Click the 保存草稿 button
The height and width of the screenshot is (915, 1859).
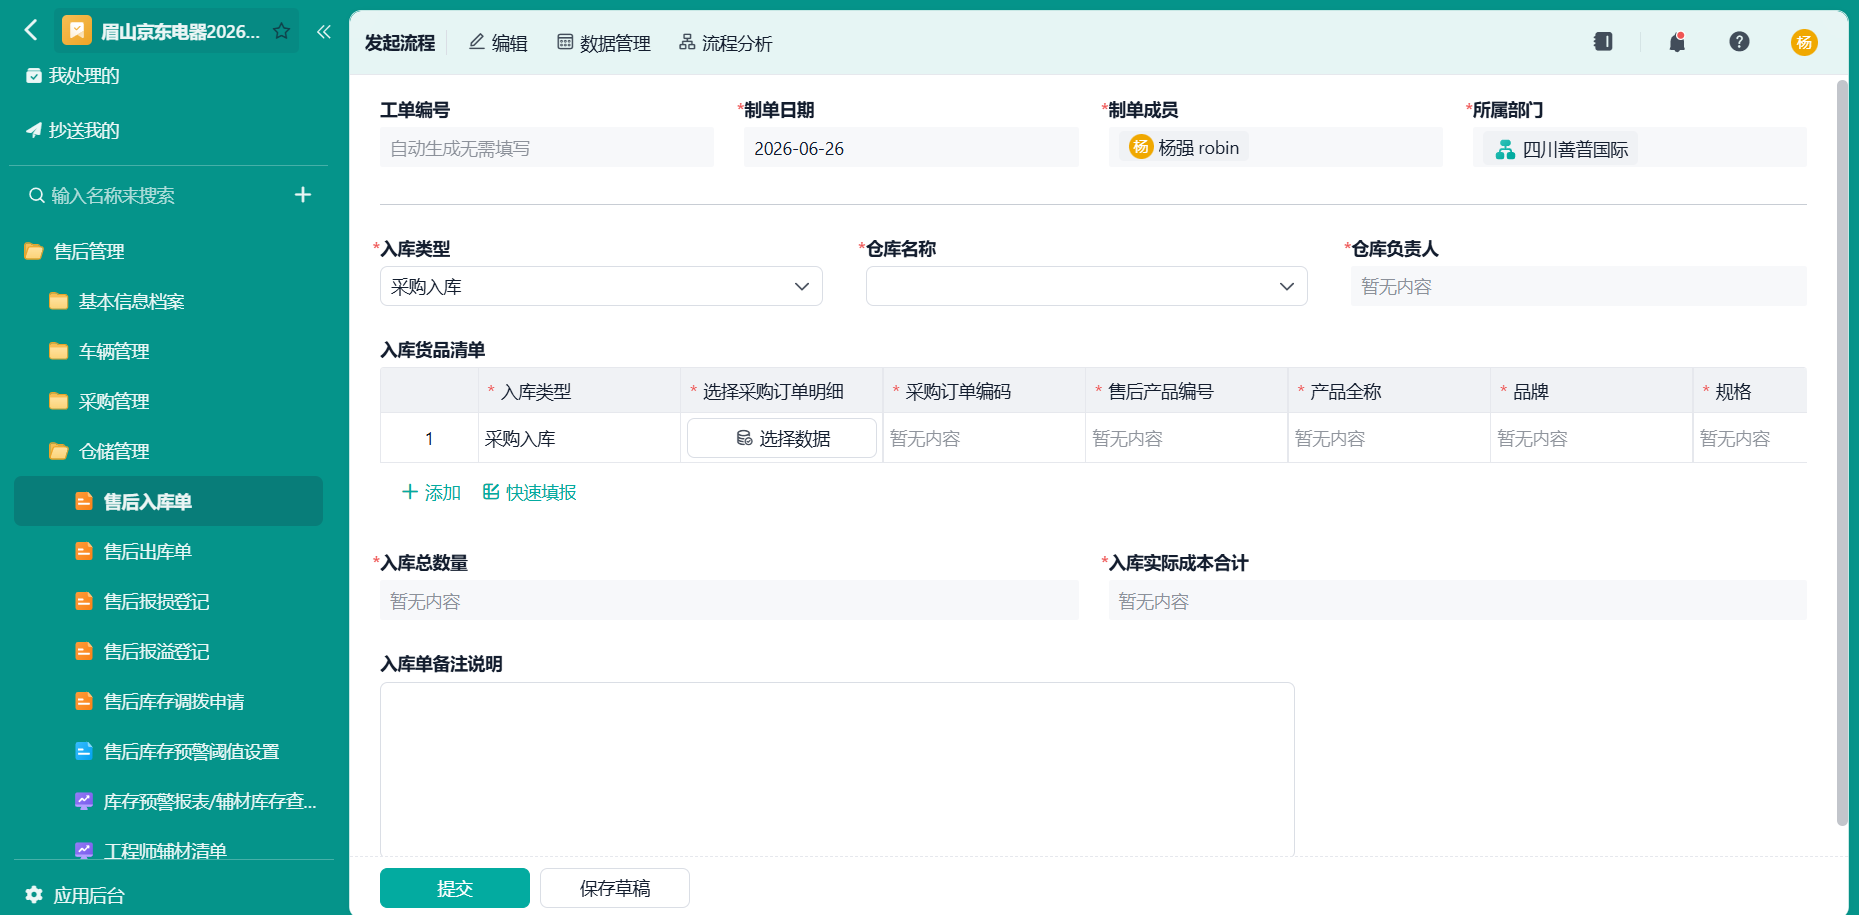615,888
